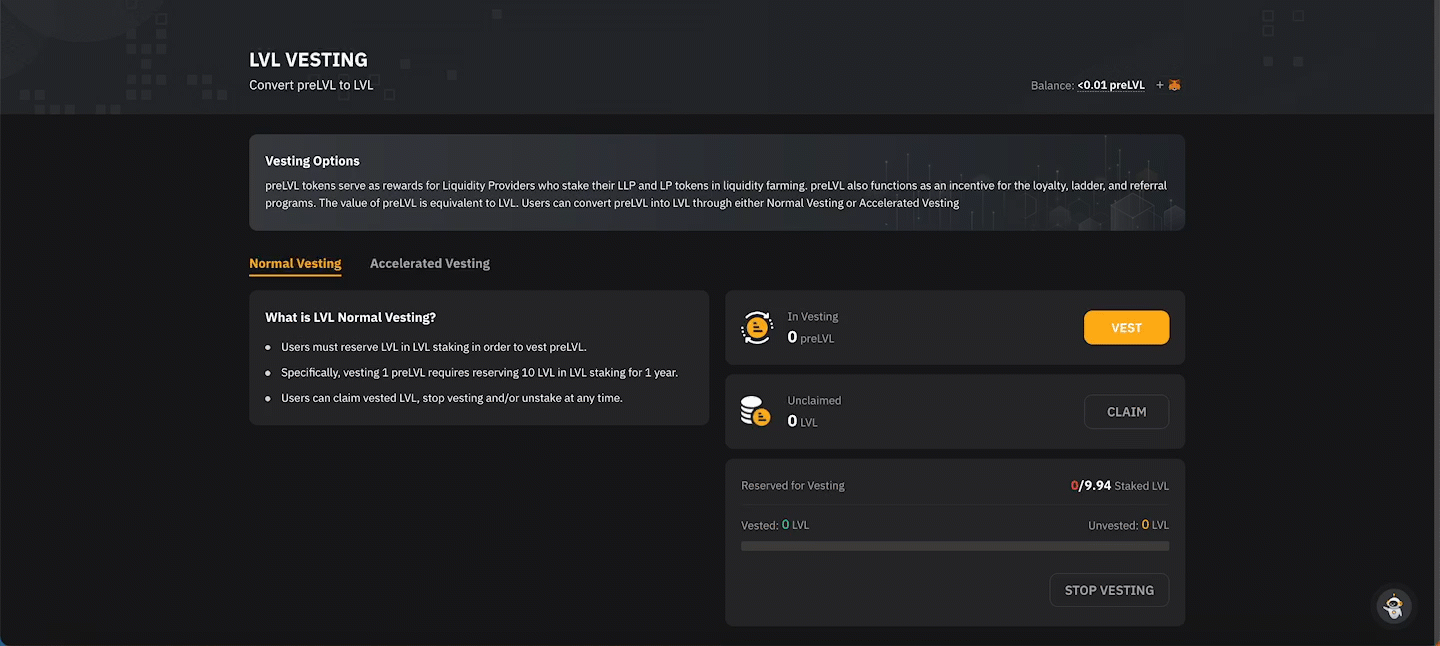
Task: Click the Reserved for Vesting label
Action: [793, 486]
